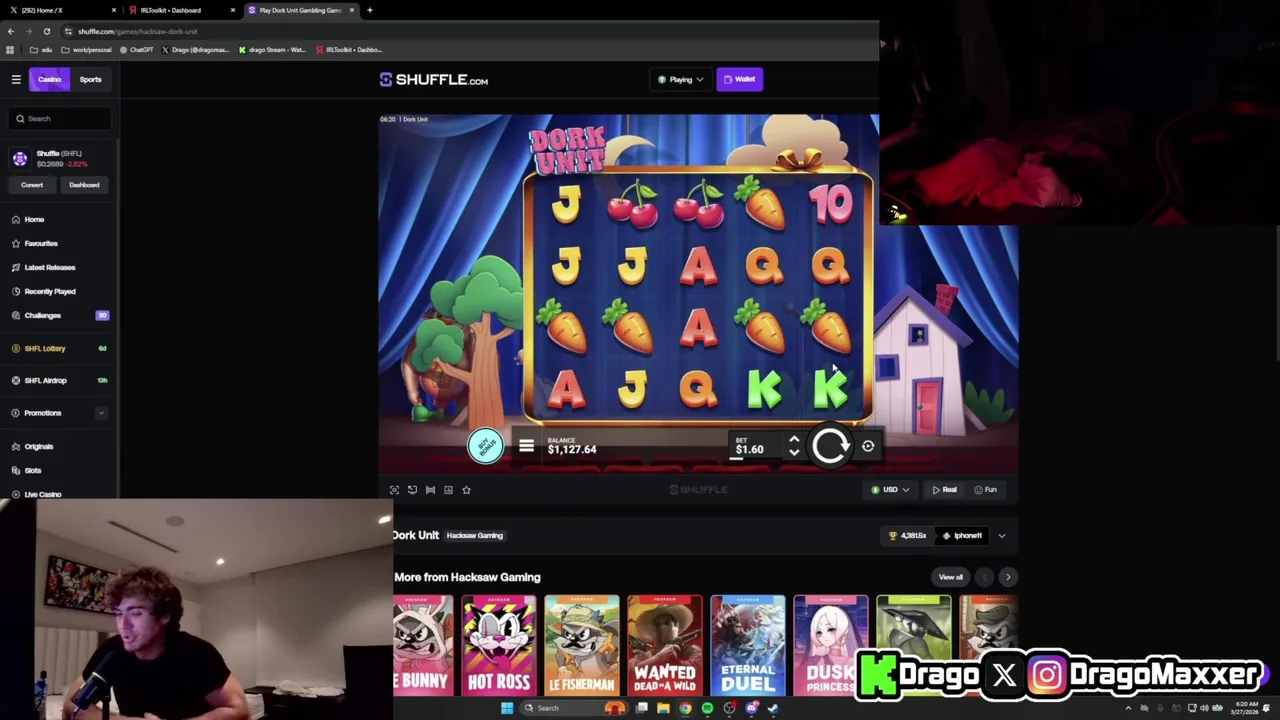Open the Wallet

tap(740, 79)
